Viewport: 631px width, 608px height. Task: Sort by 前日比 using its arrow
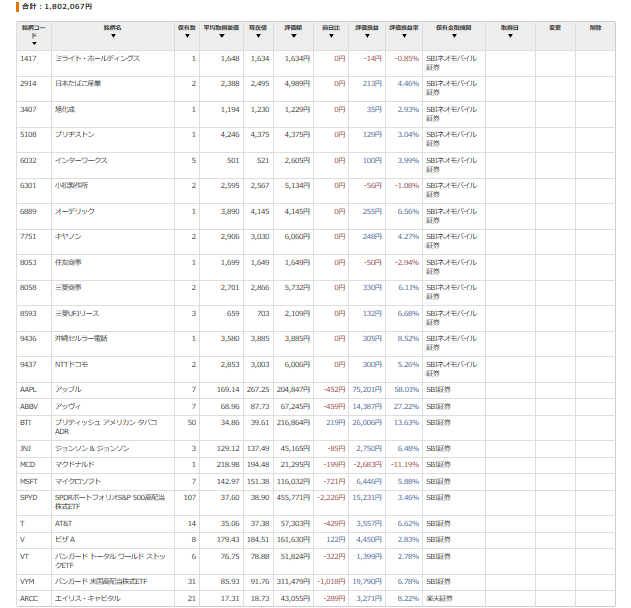(x=331, y=36)
